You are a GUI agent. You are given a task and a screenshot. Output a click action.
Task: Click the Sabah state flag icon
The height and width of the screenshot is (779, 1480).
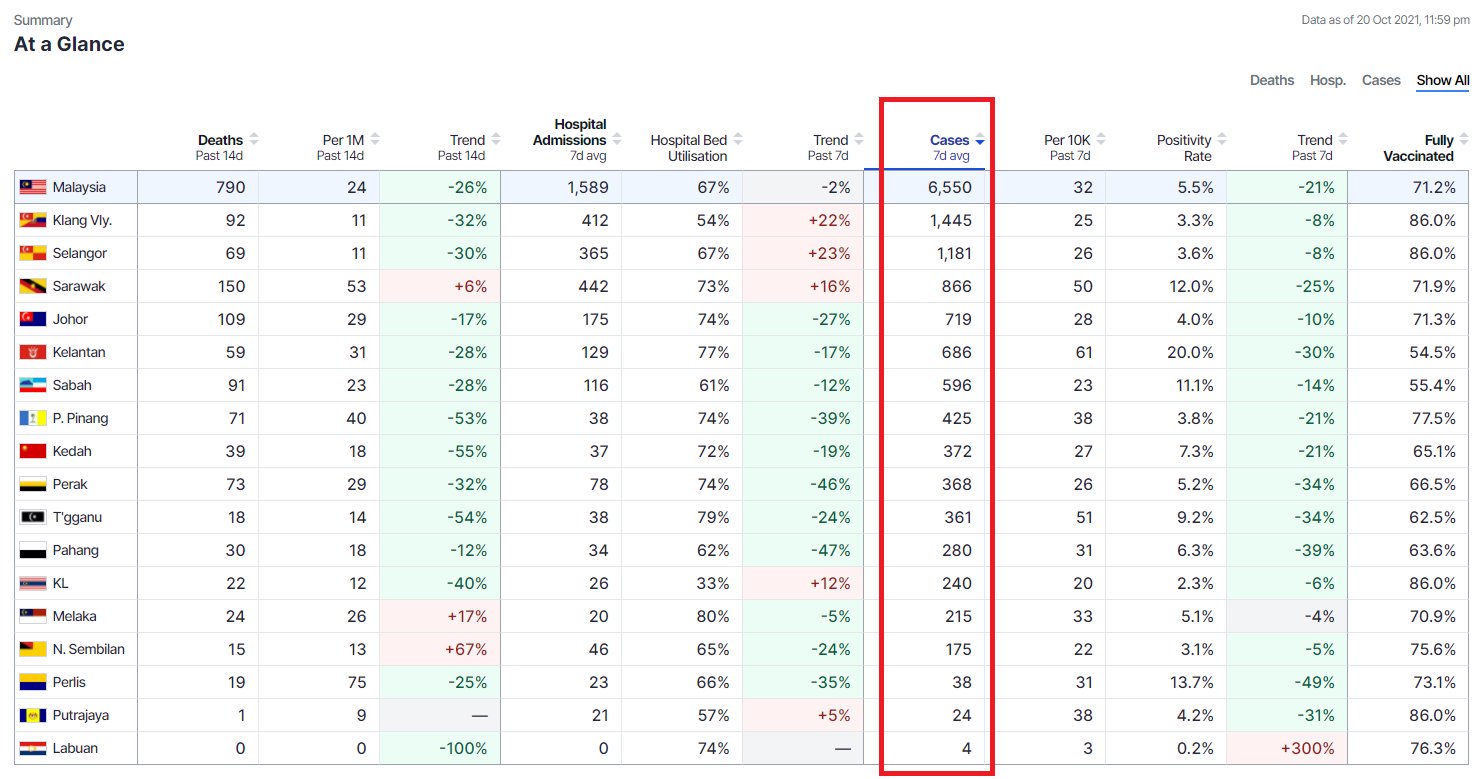(32, 385)
